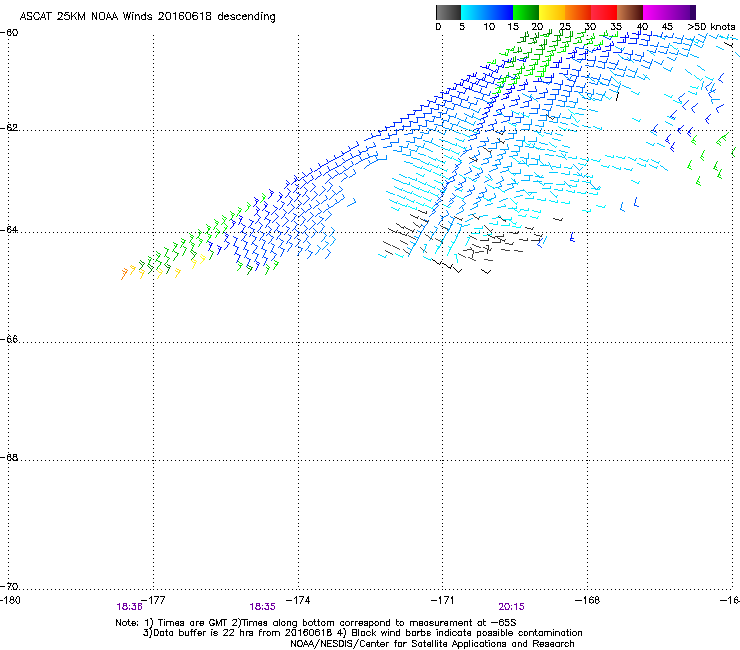Click the '25' legend tick label

[565, 27]
